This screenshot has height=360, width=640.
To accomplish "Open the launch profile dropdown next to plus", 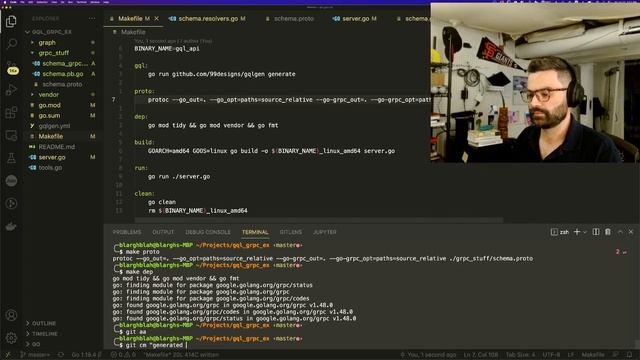I will click(584, 232).
